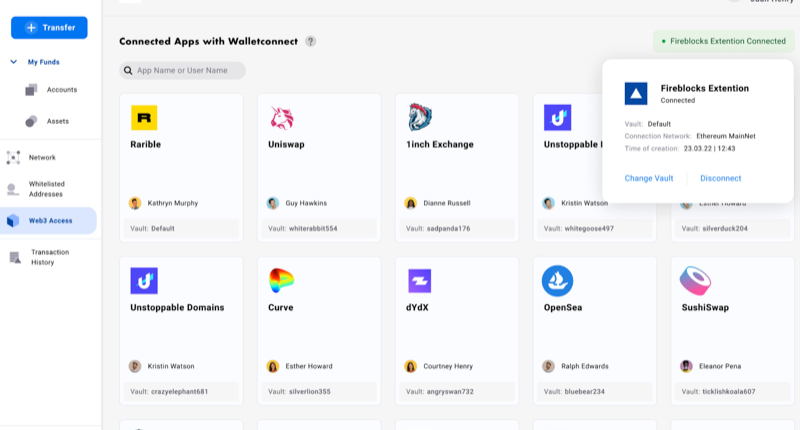
Task: Click Connected Apps with Walletconnect heading
Action: pos(208,41)
